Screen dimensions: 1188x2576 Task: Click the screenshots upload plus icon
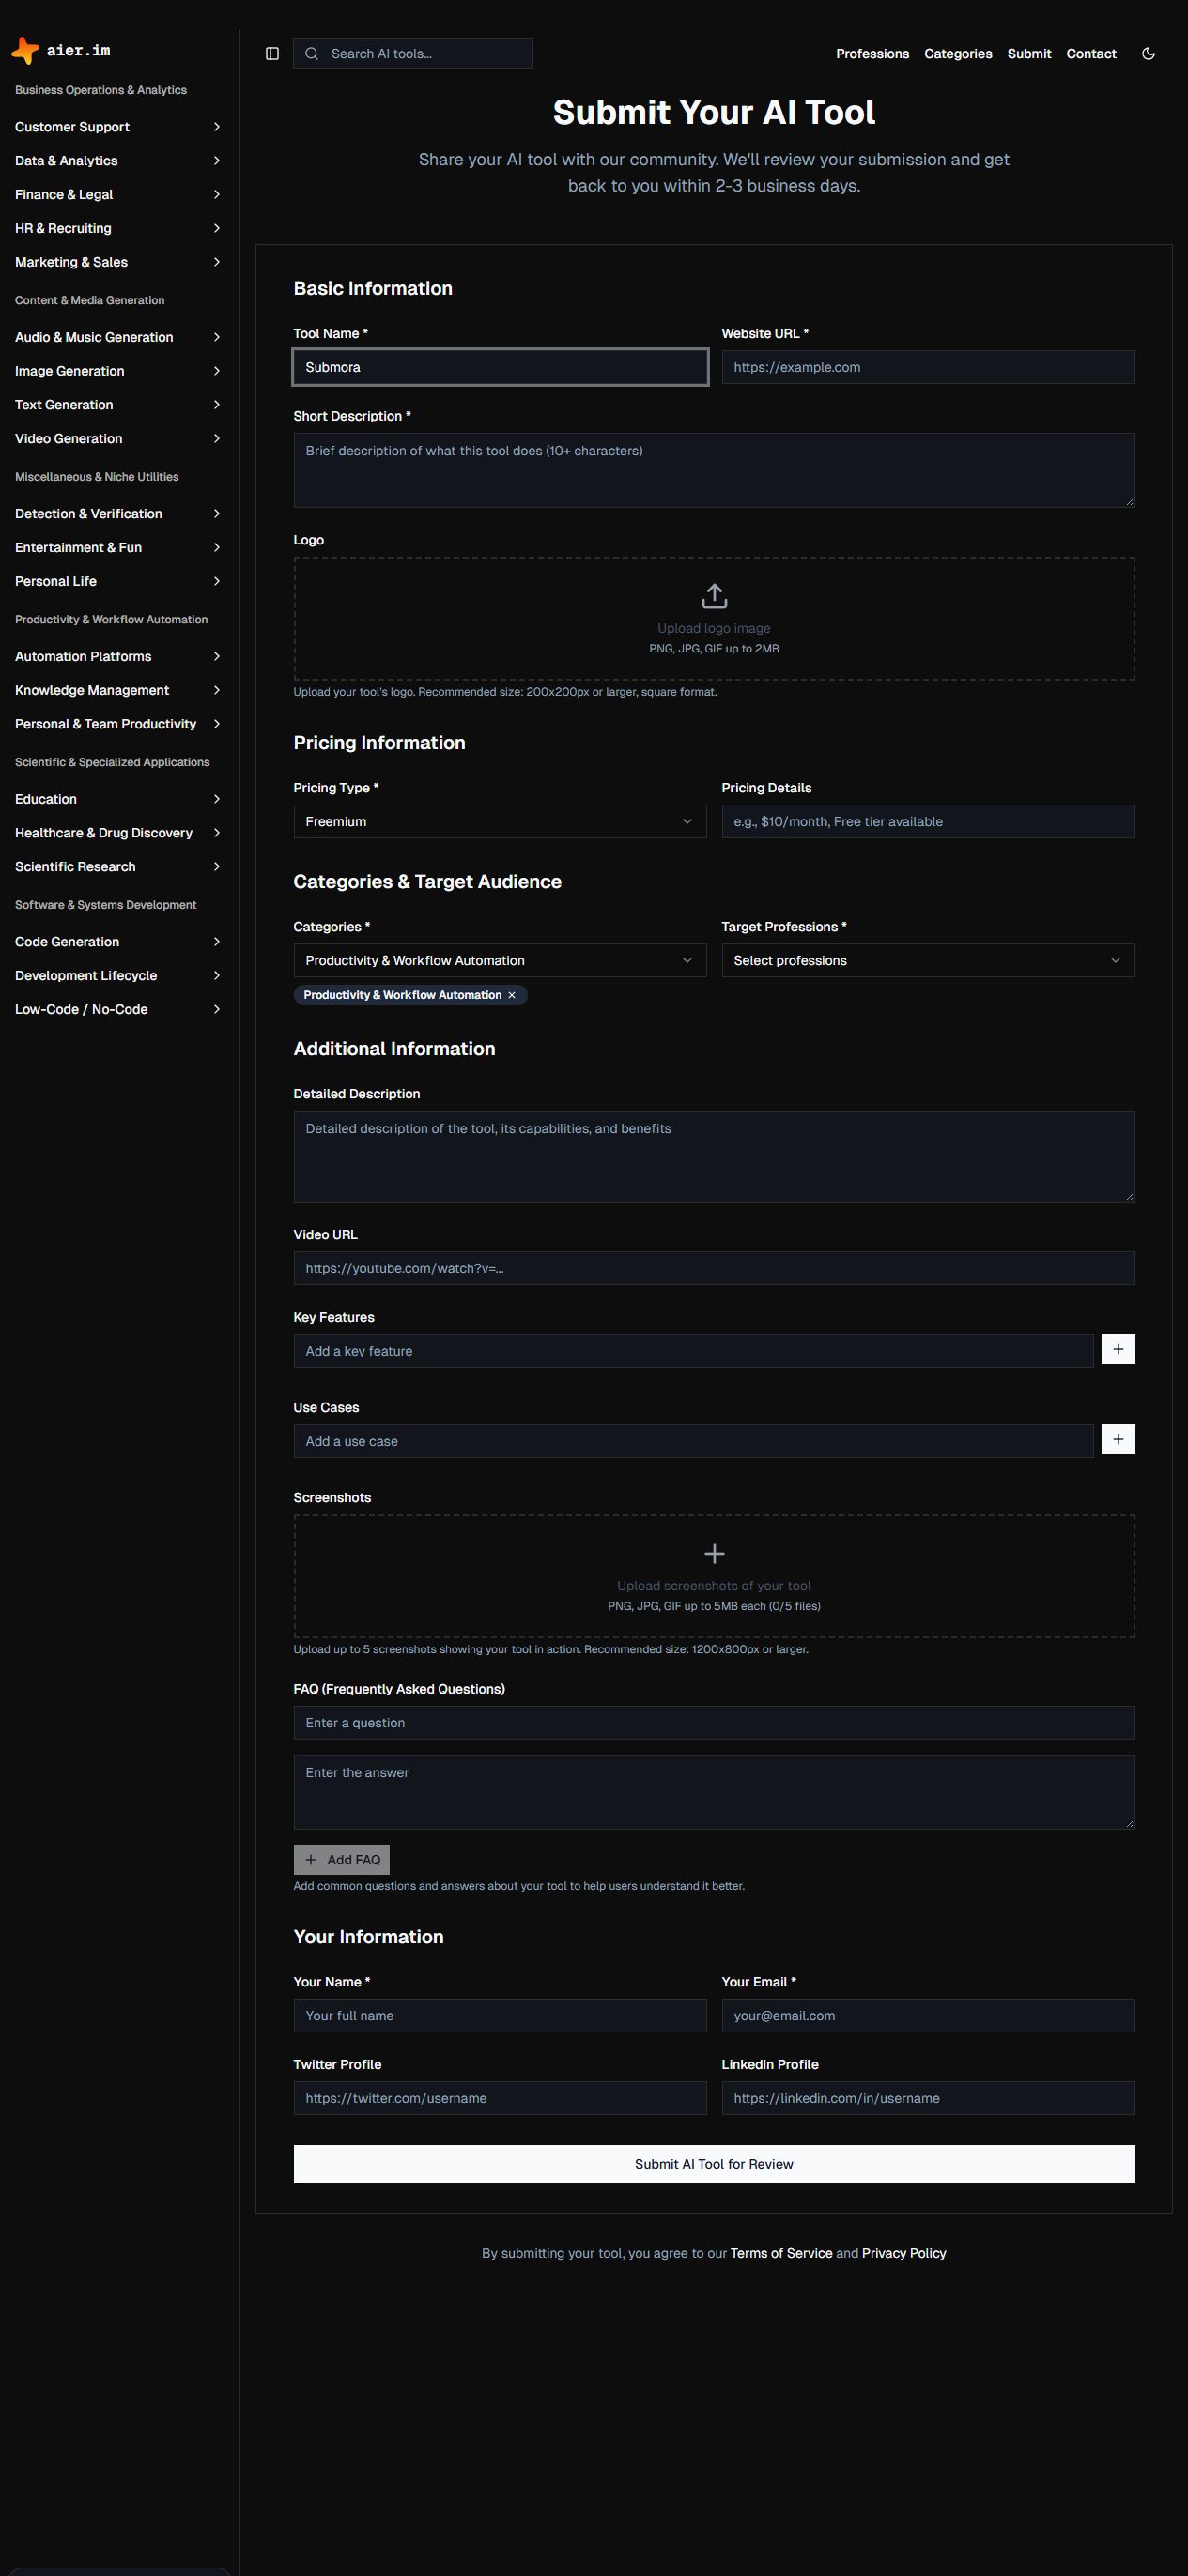pos(714,1553)
